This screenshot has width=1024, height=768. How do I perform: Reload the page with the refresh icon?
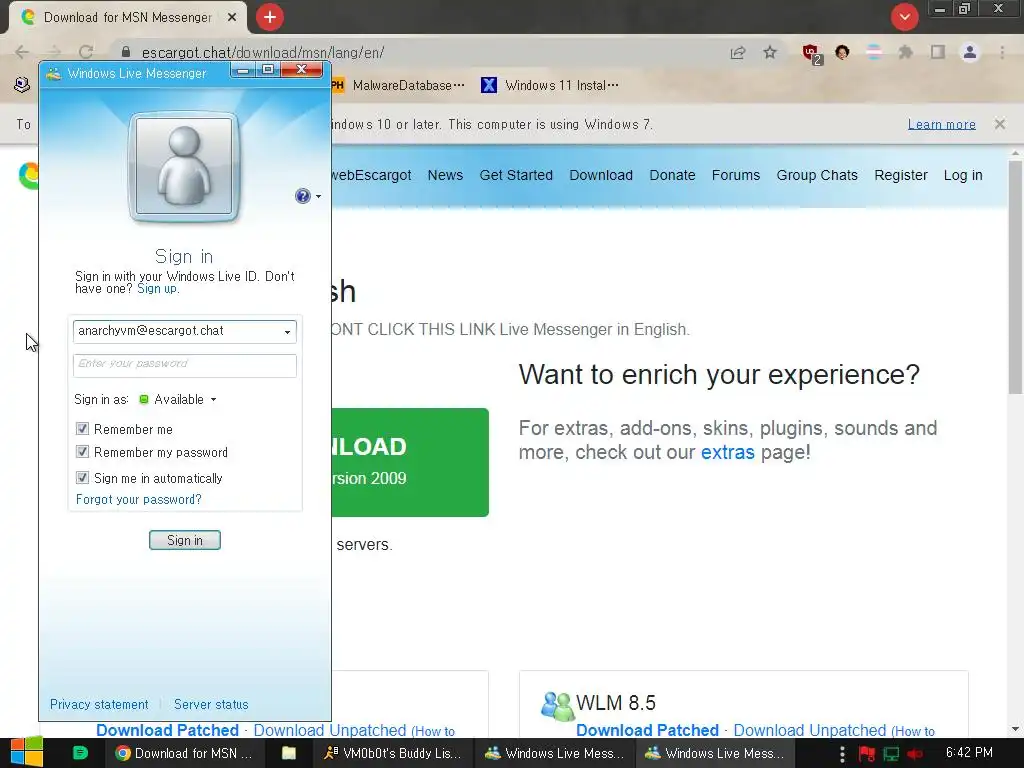coord(86,52)
